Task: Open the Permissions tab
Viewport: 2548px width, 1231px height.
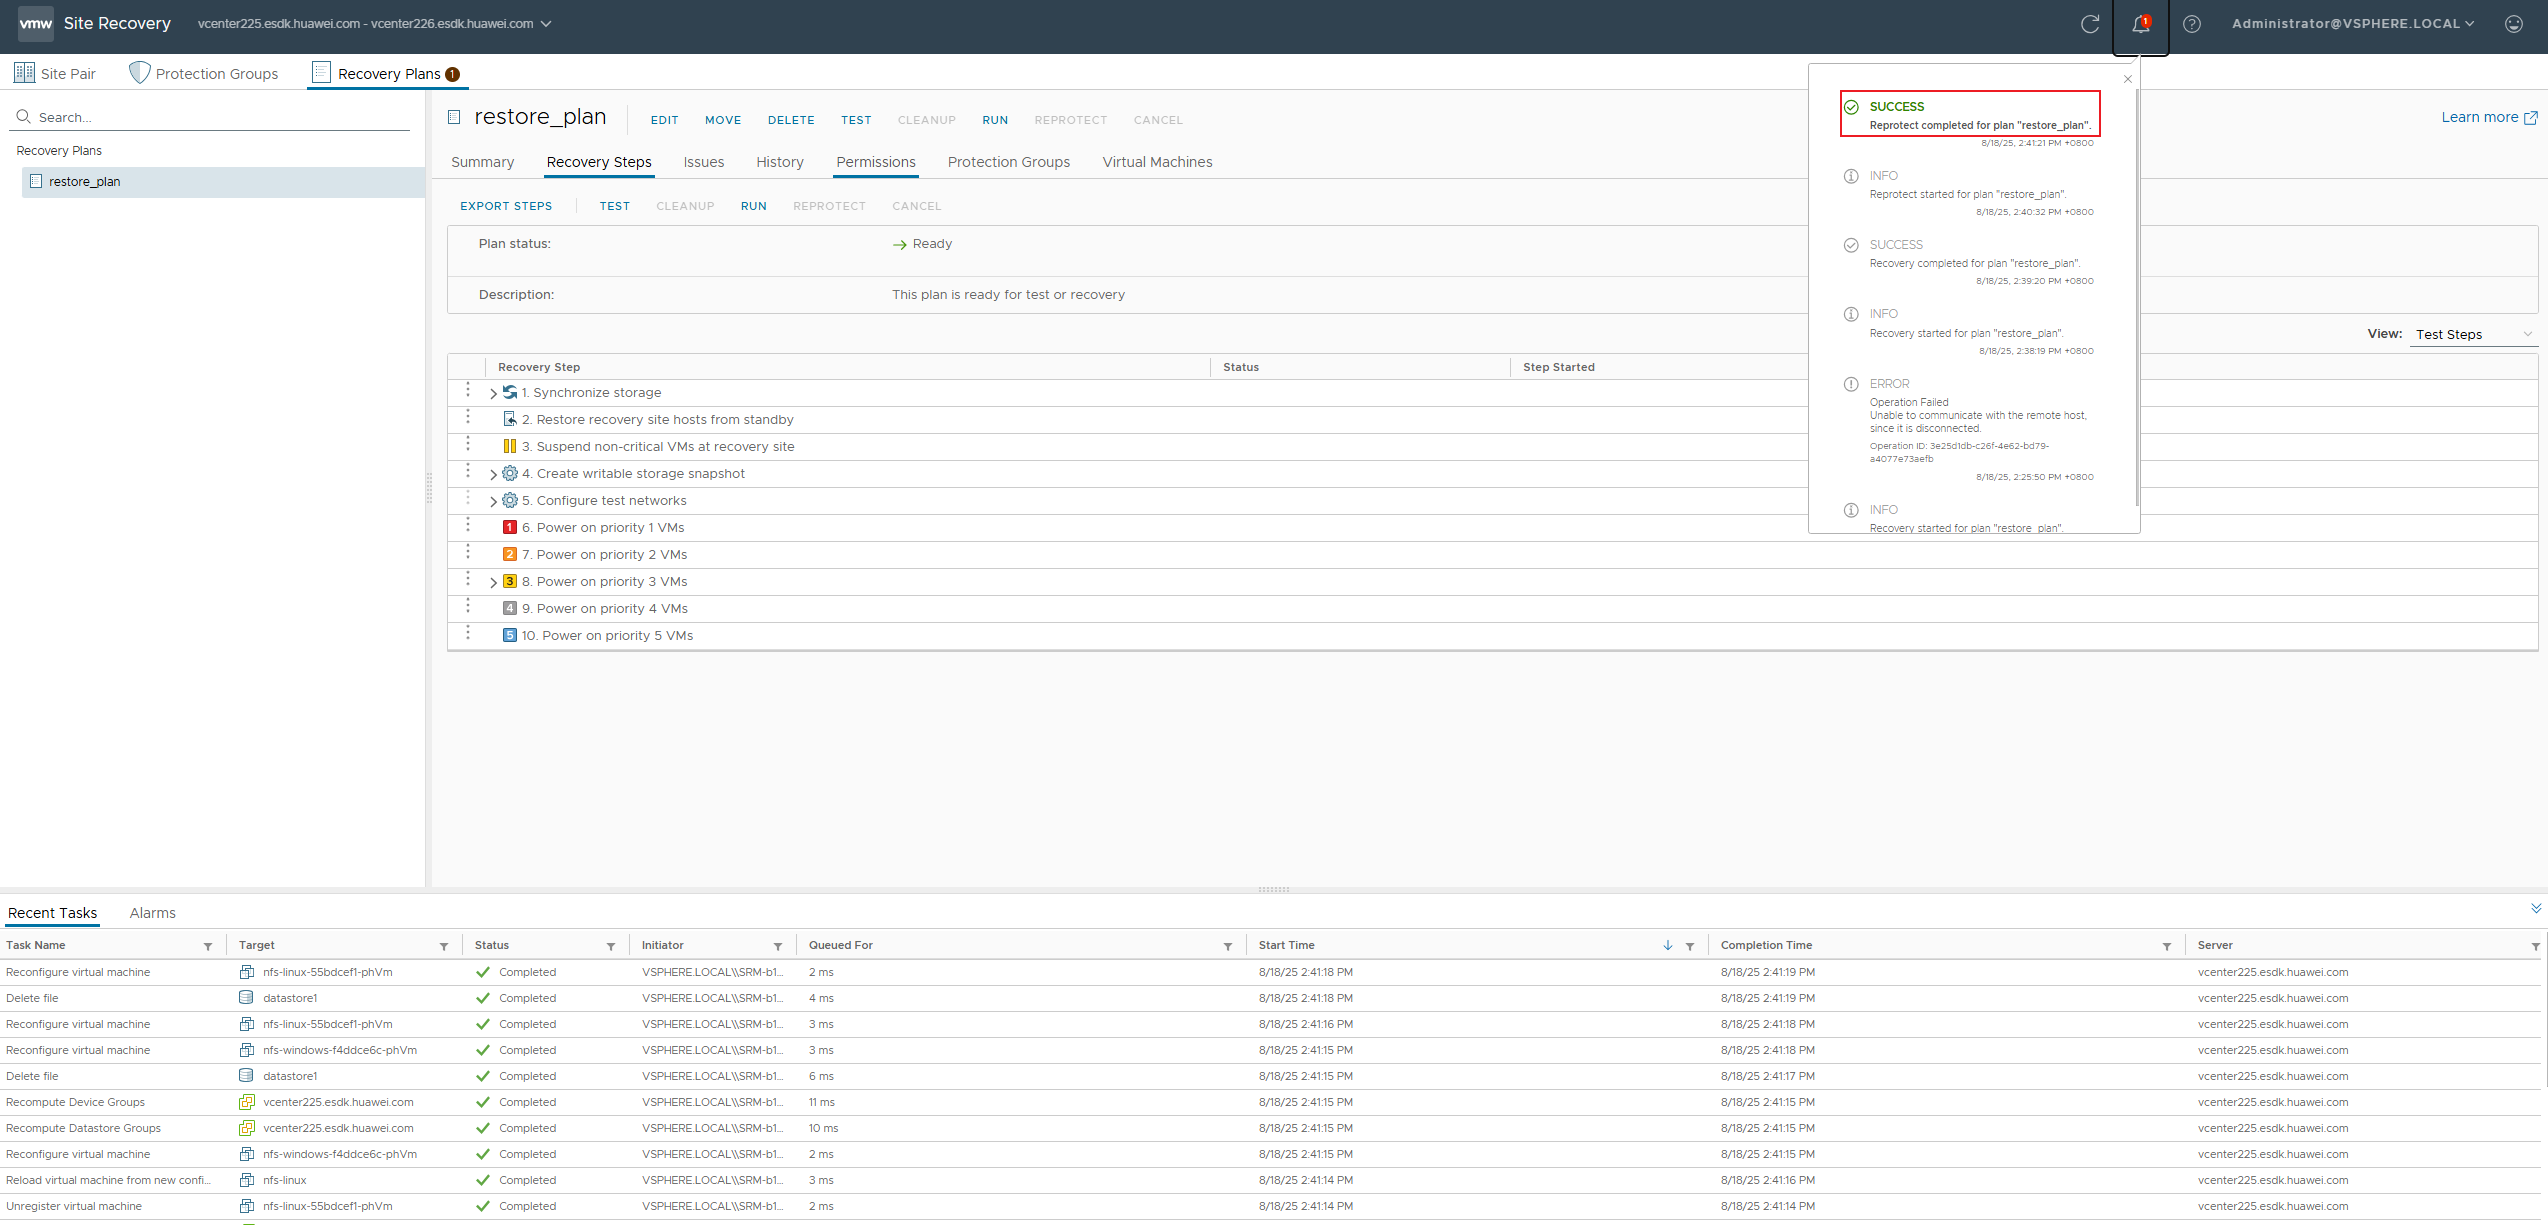Action: coord(876,162)
